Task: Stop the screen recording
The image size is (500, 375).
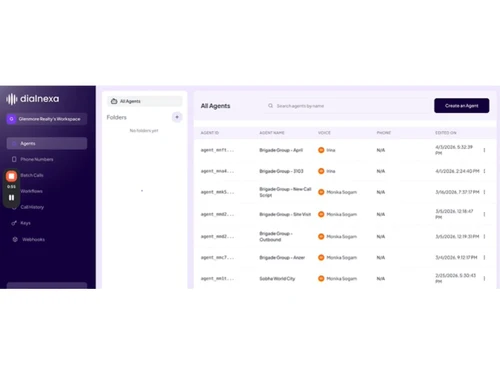Action: 11,176
